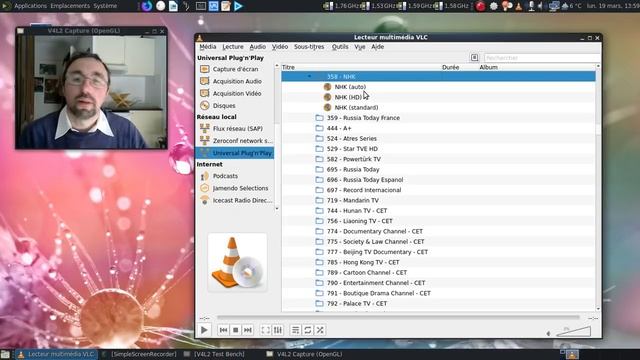
Task: Toggle loop/repeat mode
Action: point(308,330)
